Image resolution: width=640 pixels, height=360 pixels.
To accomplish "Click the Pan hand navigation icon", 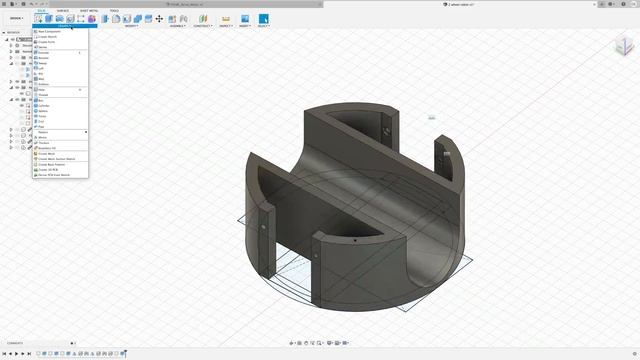I will click(306, 343).
